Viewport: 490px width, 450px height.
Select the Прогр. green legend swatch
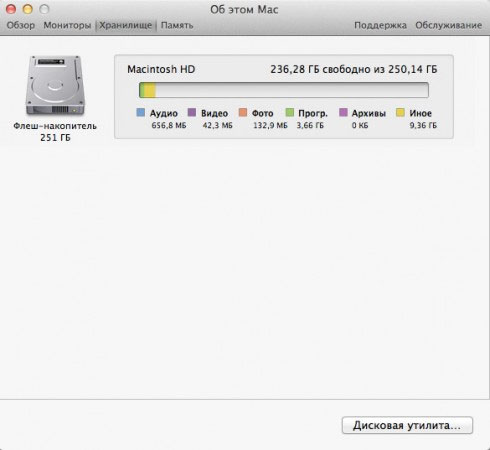tap(290, 112)
